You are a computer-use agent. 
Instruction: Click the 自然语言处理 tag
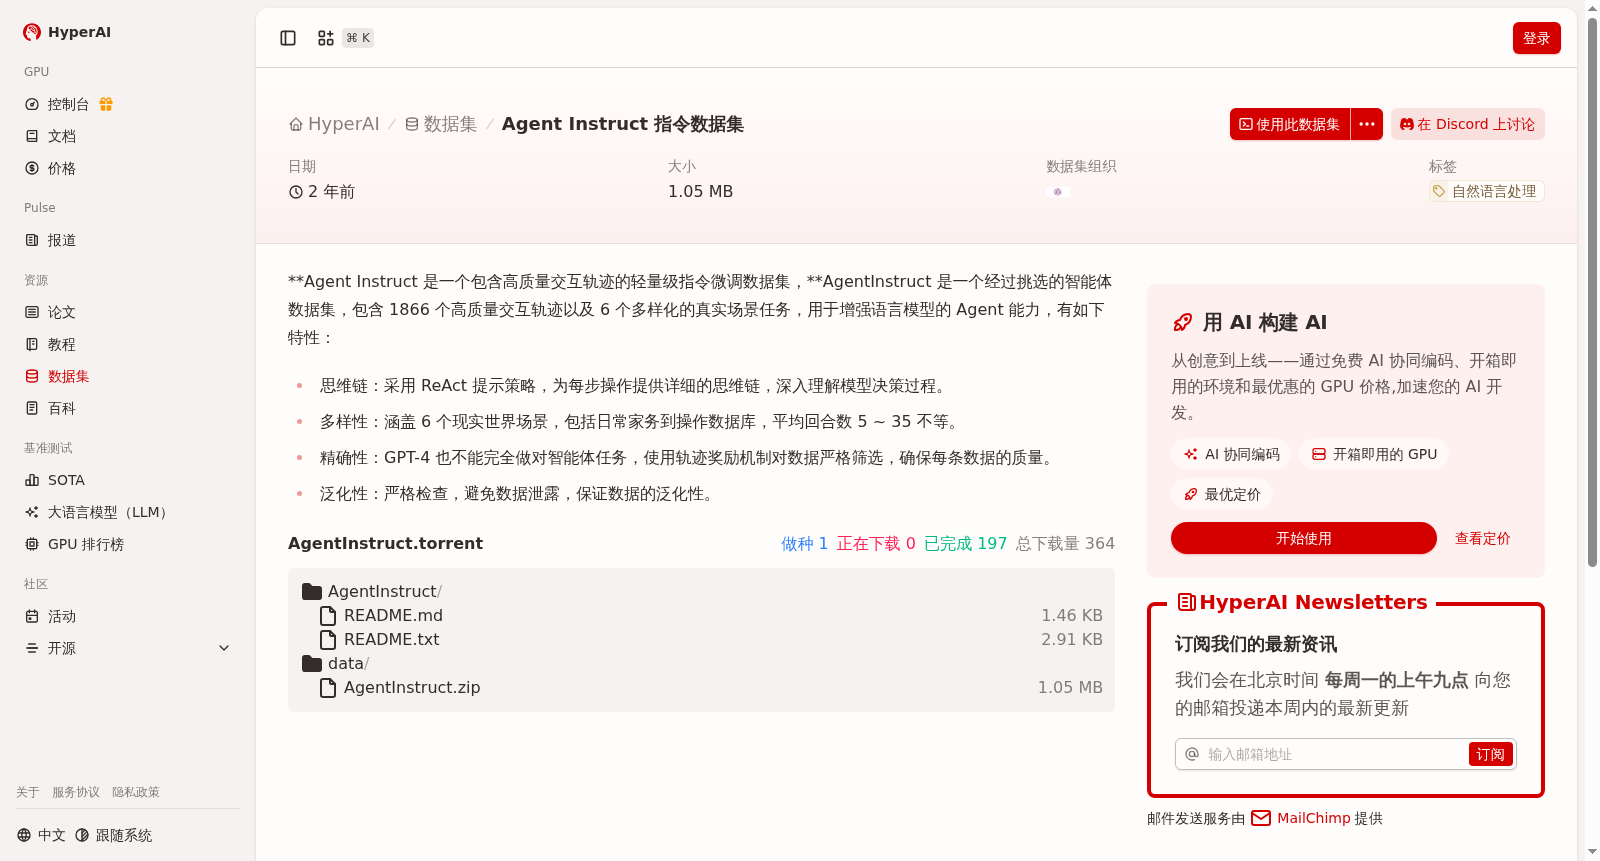click(1487, 191)
